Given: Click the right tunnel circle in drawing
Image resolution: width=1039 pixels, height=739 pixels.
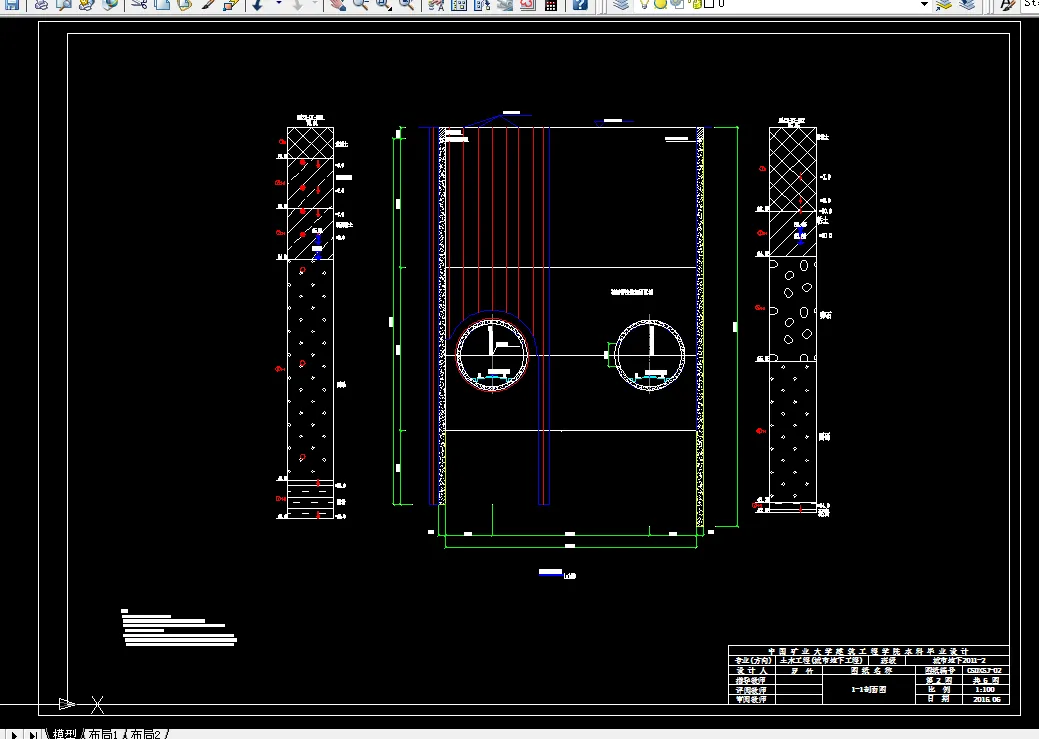Looking at the screenshot, I should click(649, 355).
